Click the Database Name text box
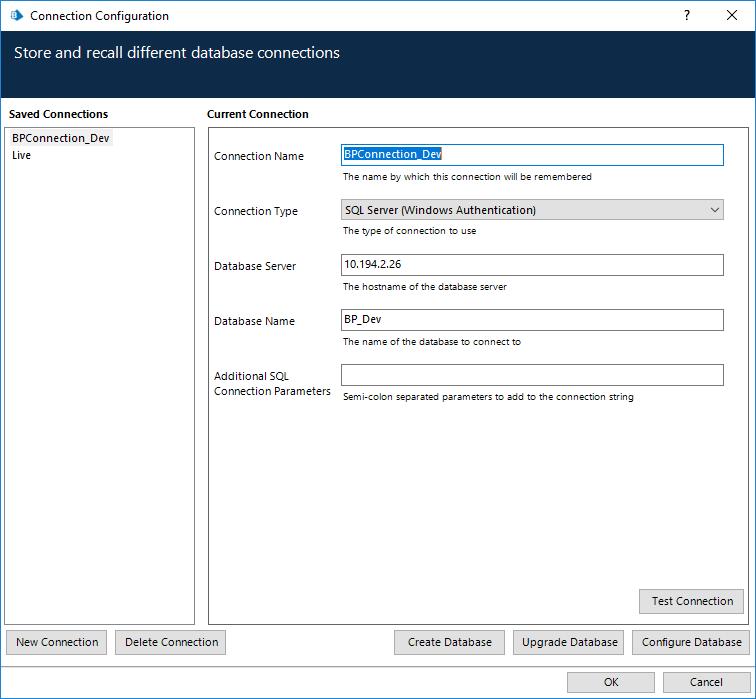Viewport: 756px width, 699px height. (x=532, y=320)
